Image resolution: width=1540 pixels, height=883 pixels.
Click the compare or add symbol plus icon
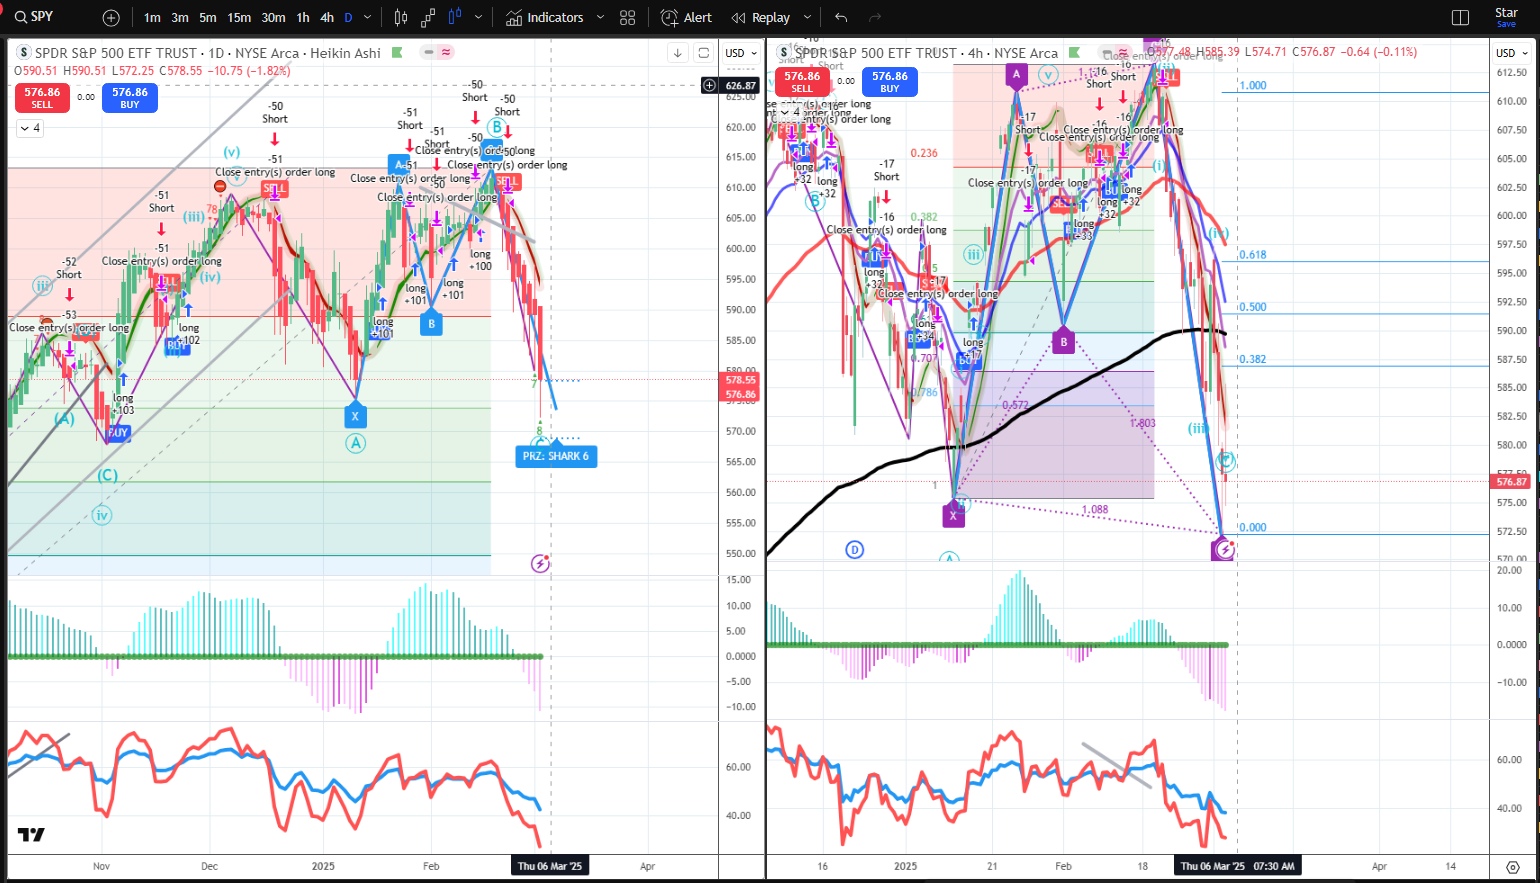coord(111,18)
